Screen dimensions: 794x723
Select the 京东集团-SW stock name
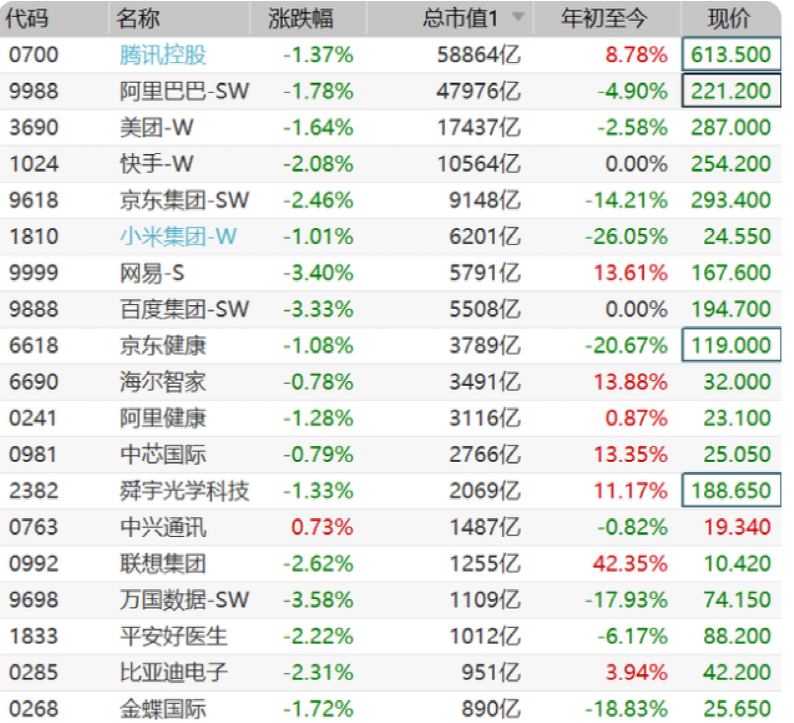point(184,200)
